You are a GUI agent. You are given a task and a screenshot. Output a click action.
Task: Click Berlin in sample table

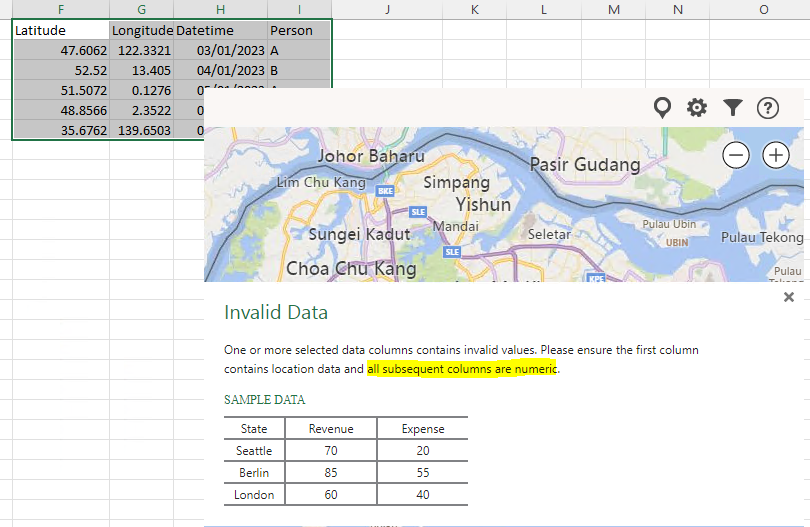tap(254, 473)
